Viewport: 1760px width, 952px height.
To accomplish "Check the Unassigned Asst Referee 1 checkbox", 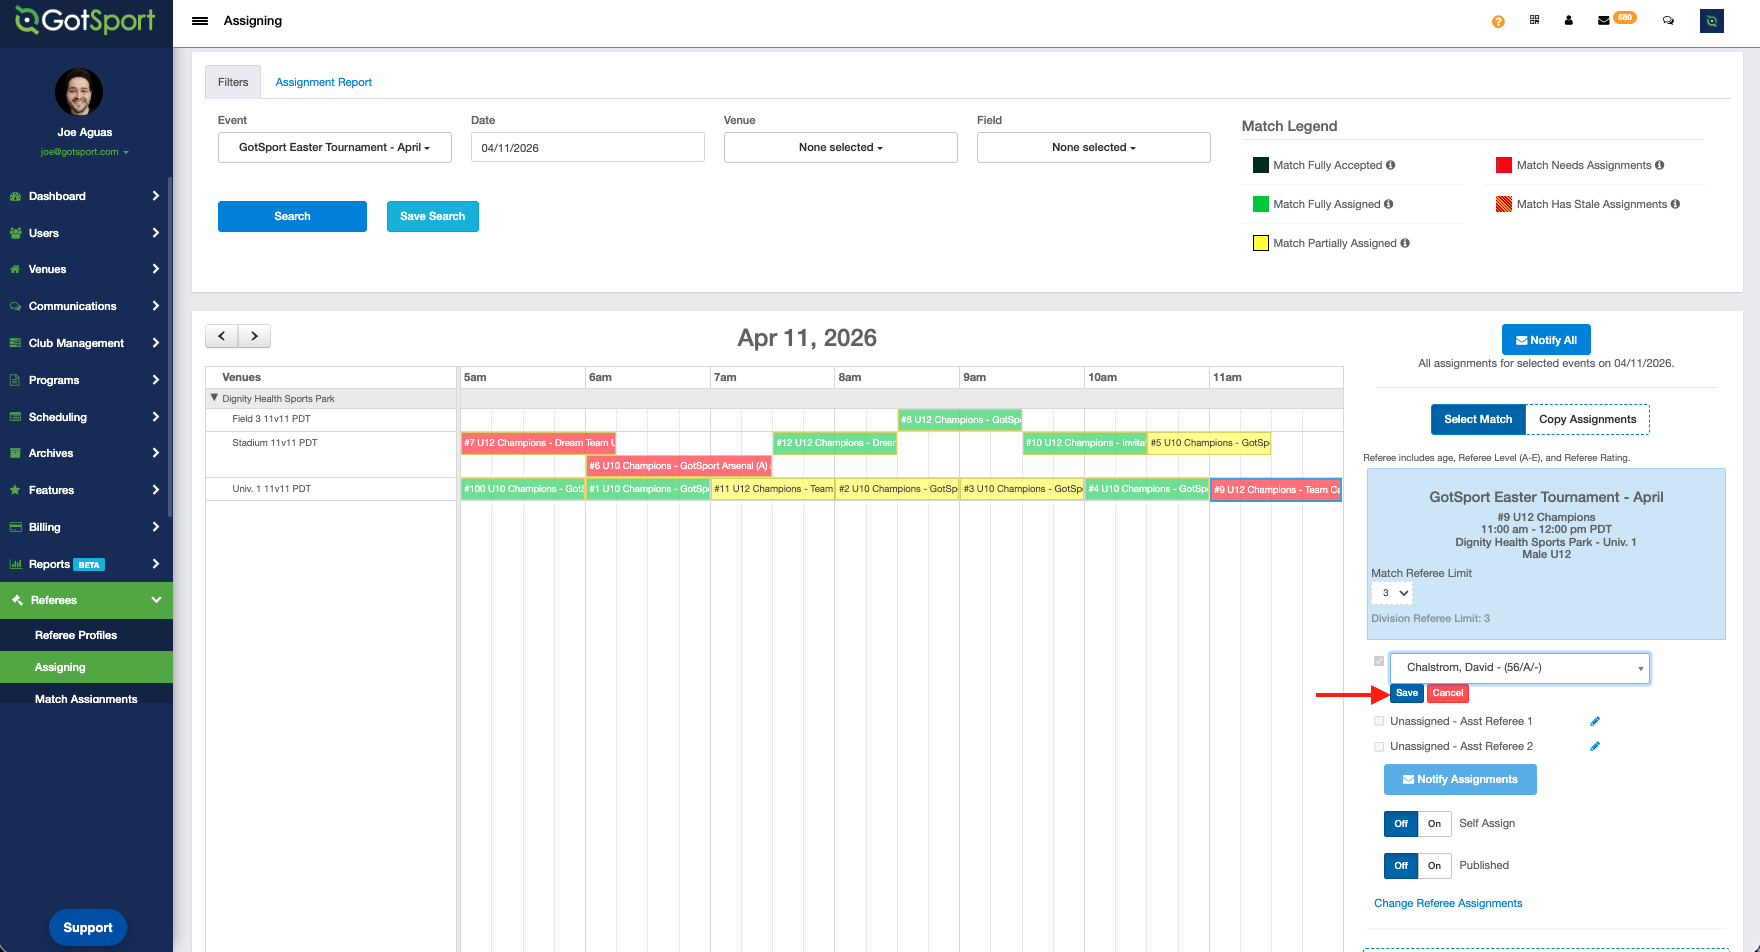I will pos(1379,721).
